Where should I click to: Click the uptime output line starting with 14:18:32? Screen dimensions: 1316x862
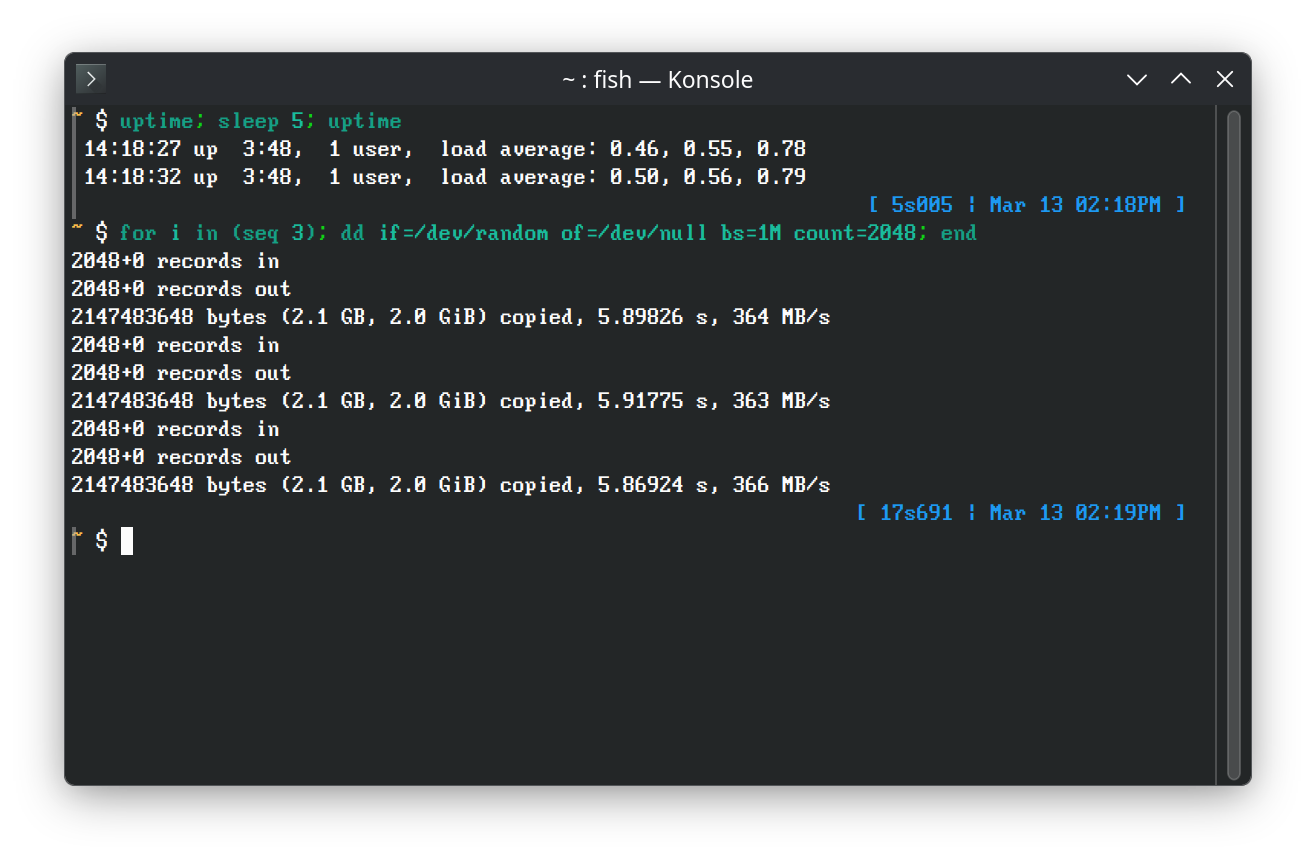point(444,177)
